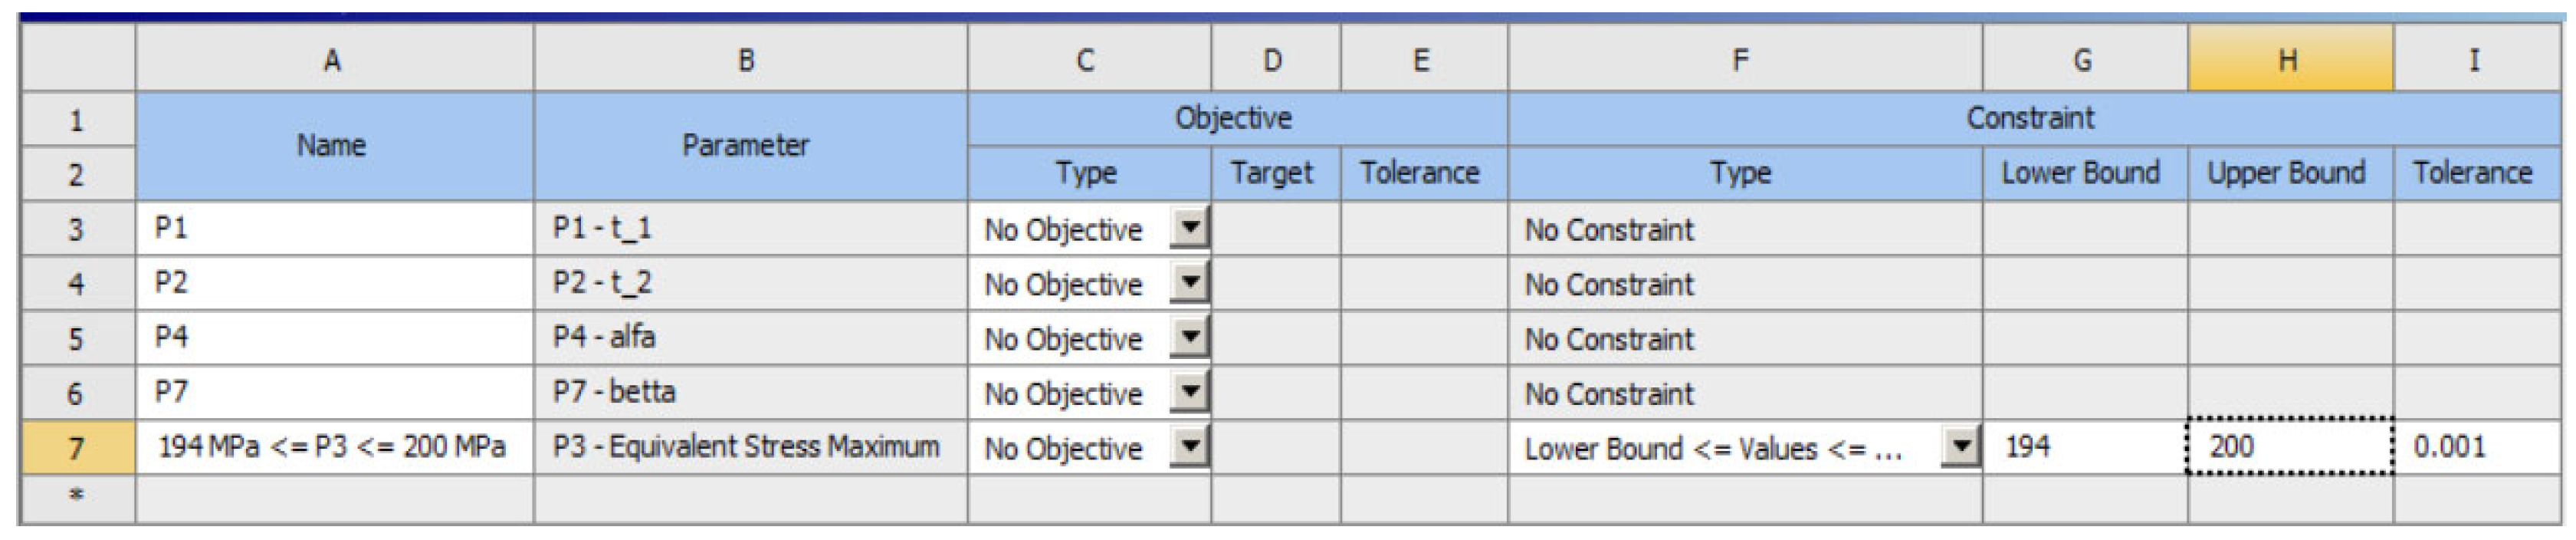Open Objective Type dropdown for P1 row

tap(1189, 228)
